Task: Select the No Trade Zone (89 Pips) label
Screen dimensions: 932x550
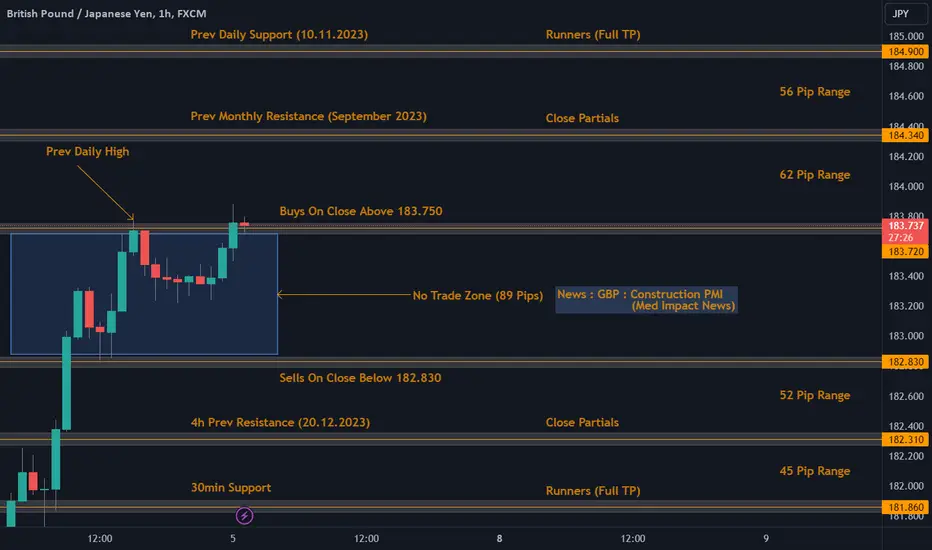Action: pyautogui.click(x=478, y=296)
